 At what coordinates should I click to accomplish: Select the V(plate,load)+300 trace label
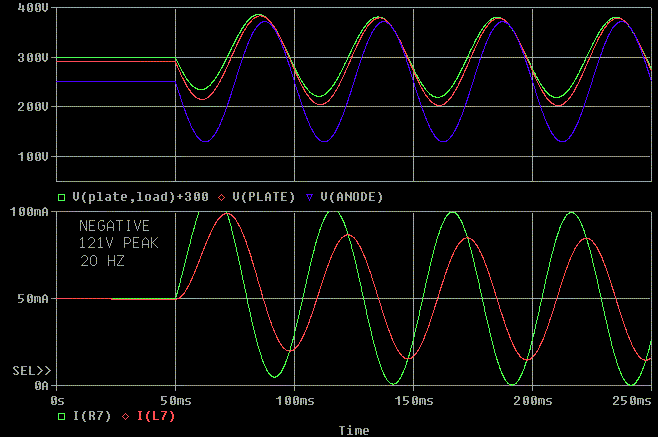[140, 197]
